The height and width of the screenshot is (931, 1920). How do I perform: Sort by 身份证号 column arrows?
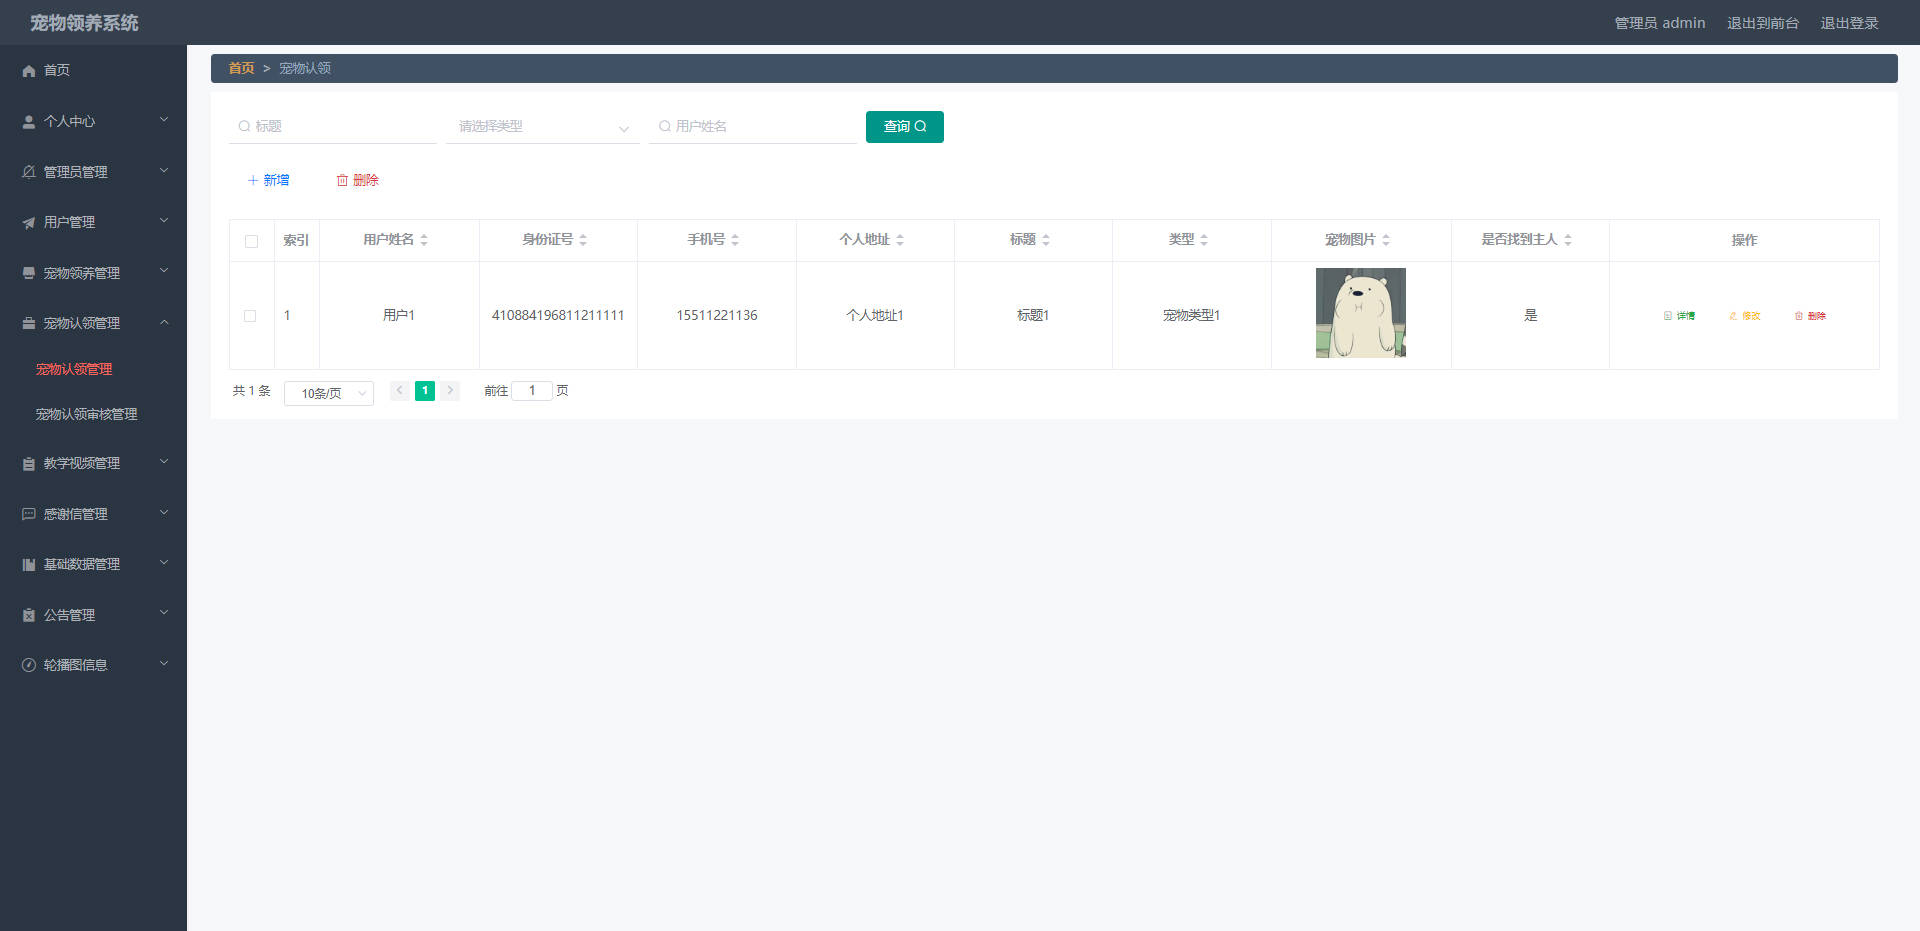pyautogui.click(x=583, y=240)
